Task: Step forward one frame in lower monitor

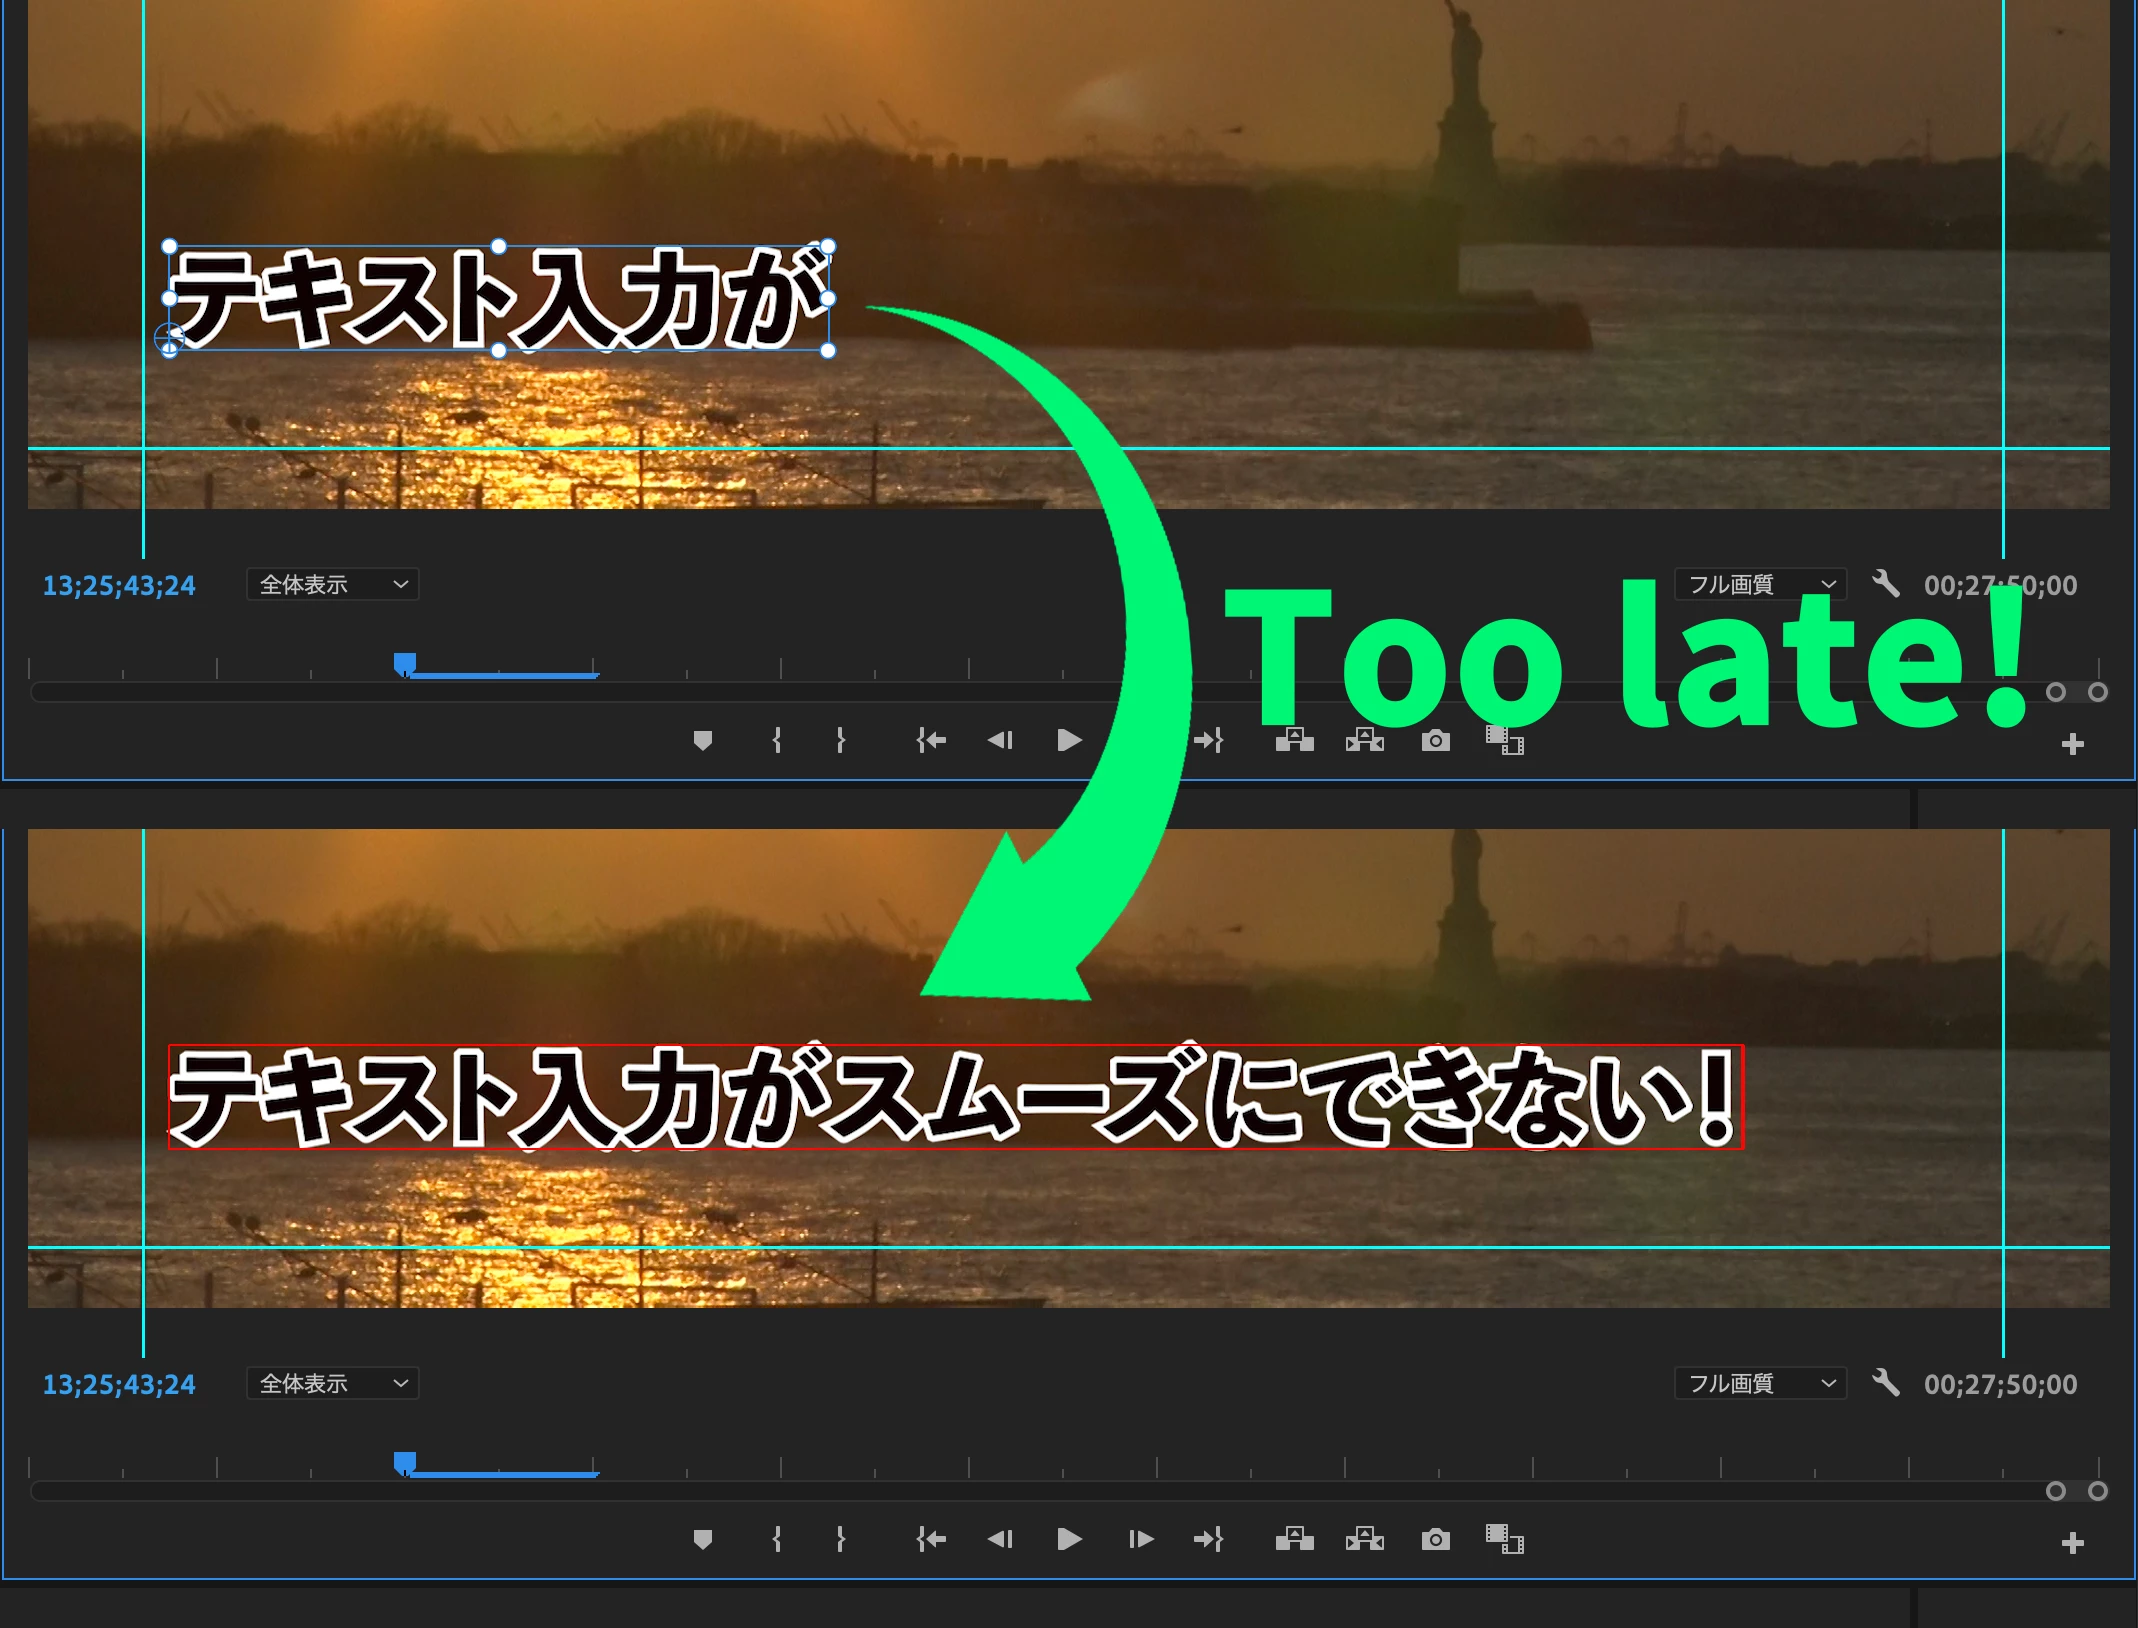Action: click(1140, 1539)
